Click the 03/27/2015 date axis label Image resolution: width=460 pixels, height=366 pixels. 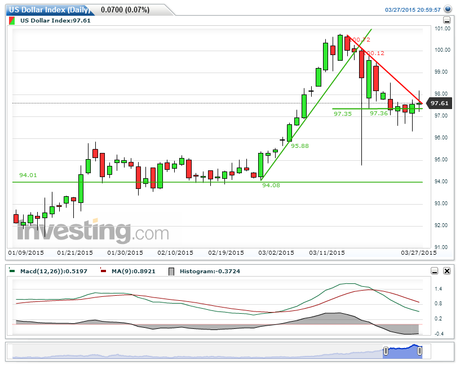[419, 253]
